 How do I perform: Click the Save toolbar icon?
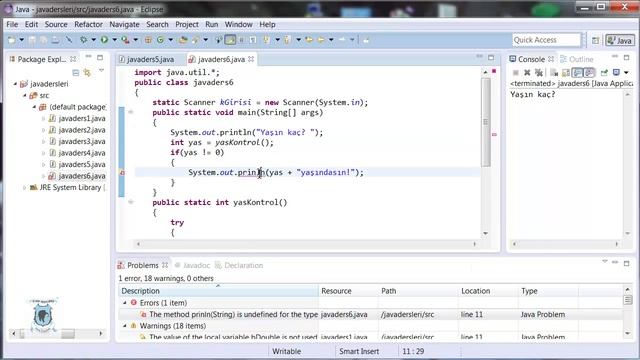click(x=32, y=40)
